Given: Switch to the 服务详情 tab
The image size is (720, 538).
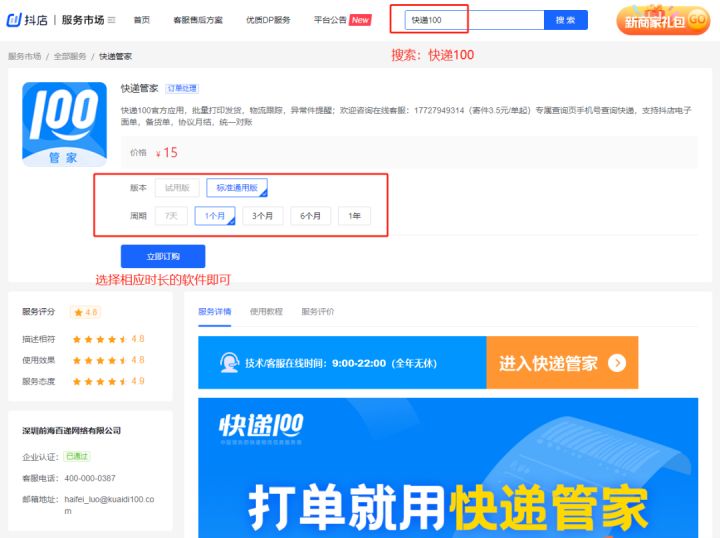Looking at the screenshot, I should pyautogui.click(x=214, y=312).
